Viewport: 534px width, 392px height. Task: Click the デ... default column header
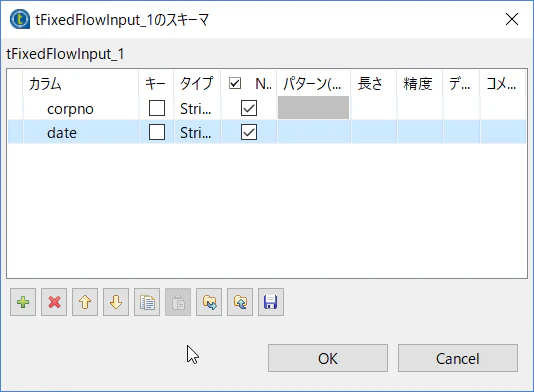tap(461, 83)
